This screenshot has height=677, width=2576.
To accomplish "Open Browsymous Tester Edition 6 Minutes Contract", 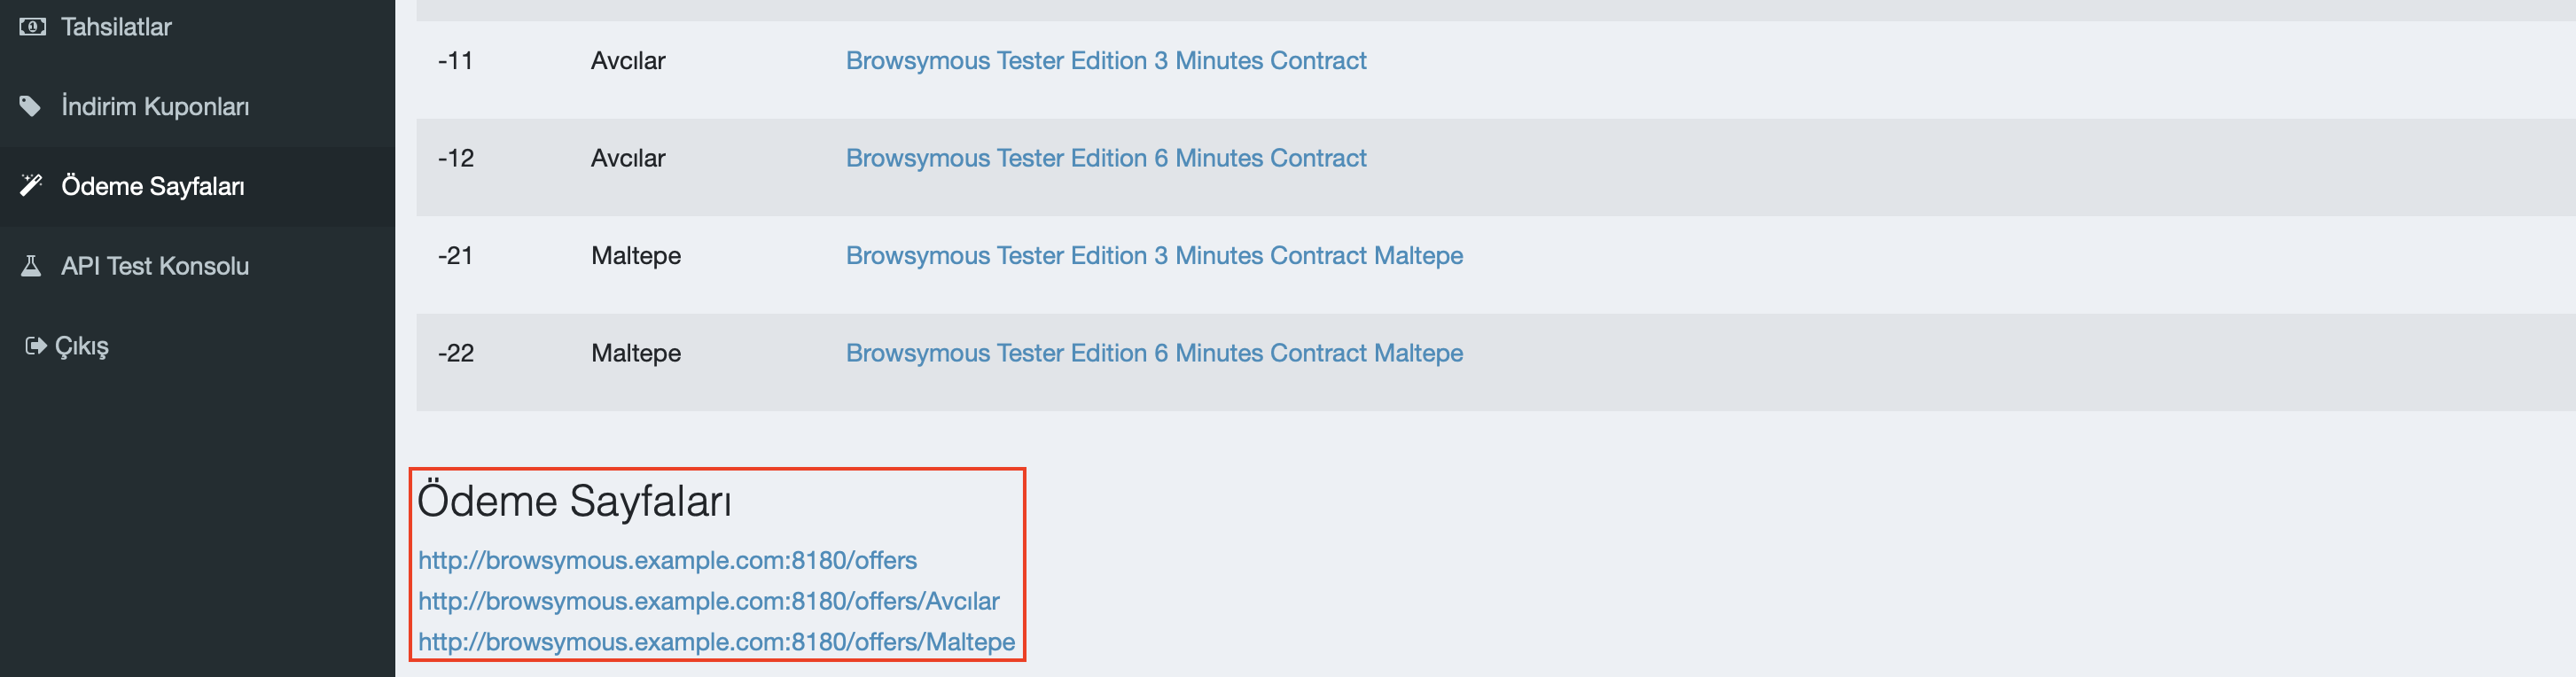I will tap(1105, 158).
